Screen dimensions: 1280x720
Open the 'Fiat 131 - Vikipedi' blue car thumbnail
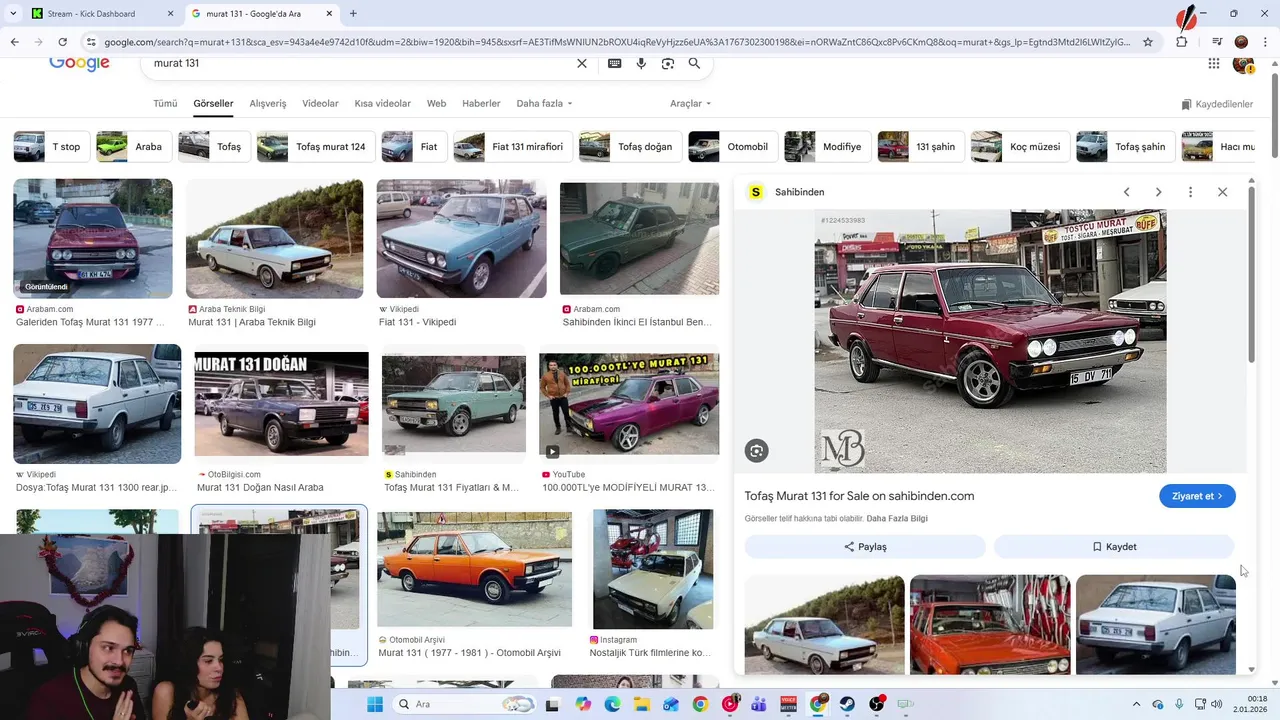click(x=461, y=239)
